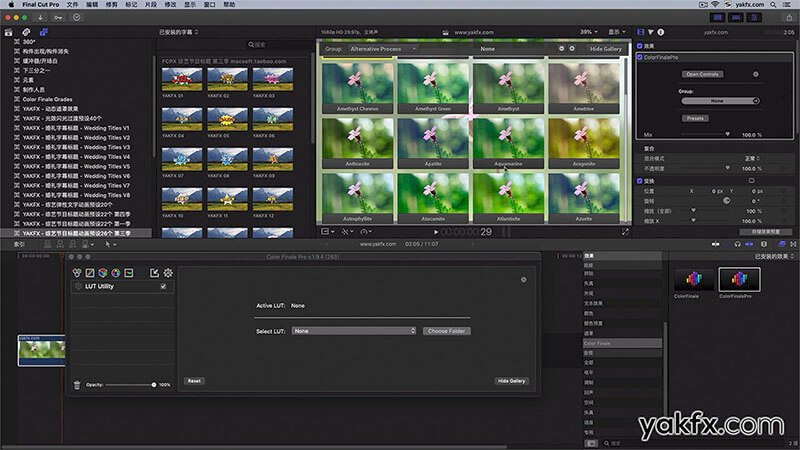The height and width of the screenshot is (450, 800).
Task: Select the Aragonite gallery preset thumbnail
Action: (x=584, y=143)
